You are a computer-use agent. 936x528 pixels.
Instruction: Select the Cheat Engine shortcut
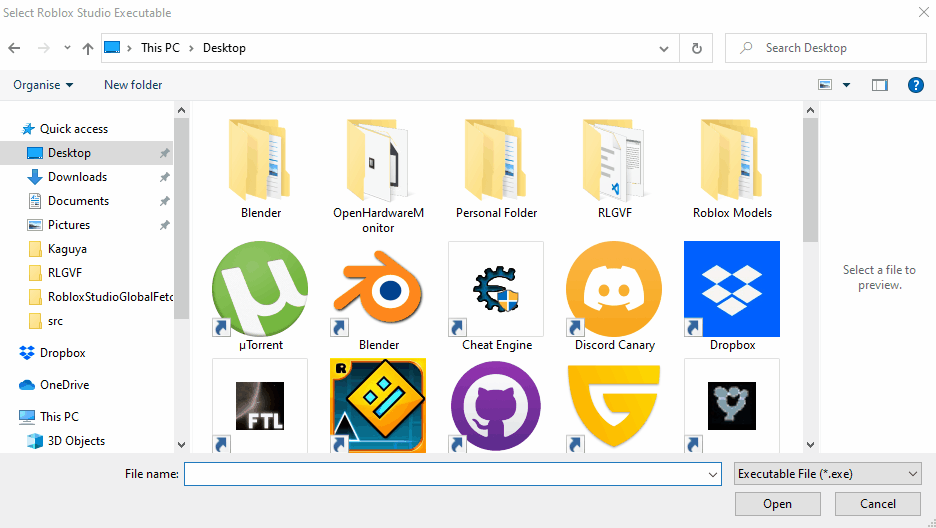click(x=496, y=289)
